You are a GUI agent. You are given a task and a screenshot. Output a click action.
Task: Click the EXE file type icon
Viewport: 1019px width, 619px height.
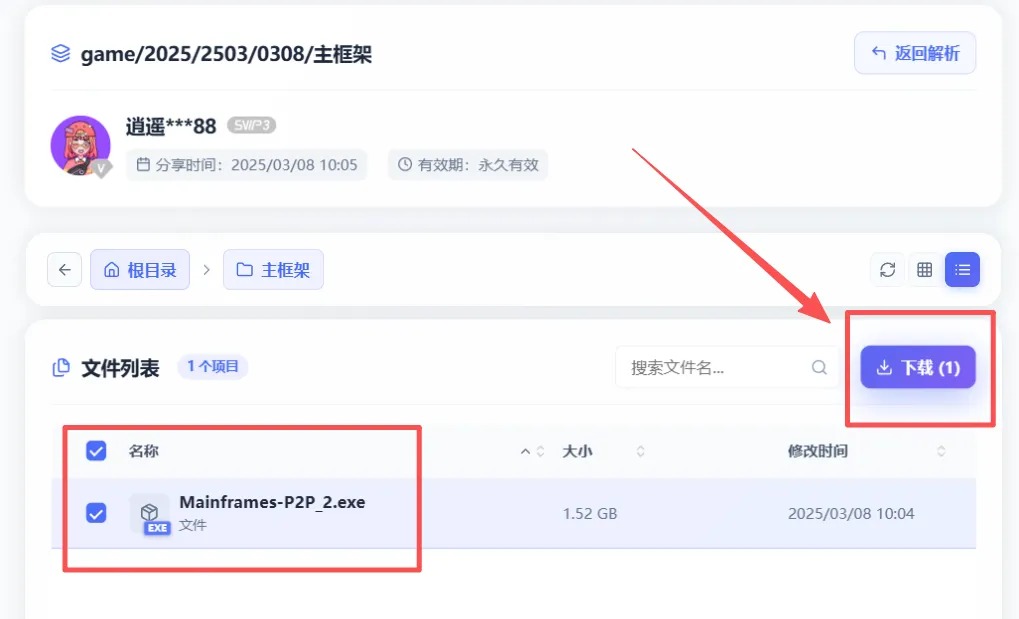[150, 514]
